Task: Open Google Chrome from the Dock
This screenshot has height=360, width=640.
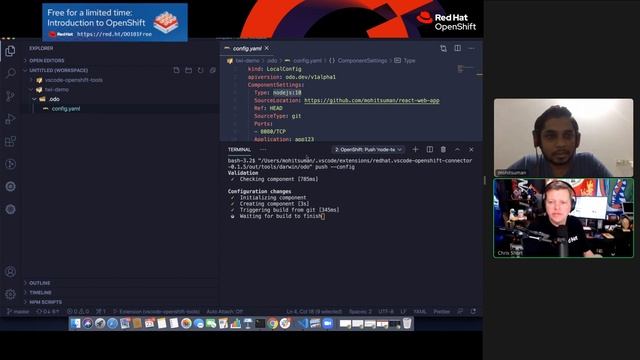Action: pos(273,324)
